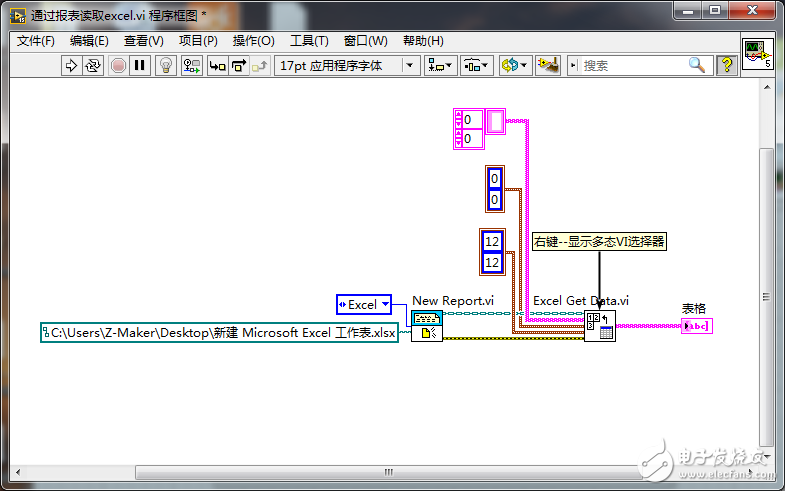This screenshot has width=785, height=491.
Task: Open Context Help question mark button
Action: [x=727, y=66]
